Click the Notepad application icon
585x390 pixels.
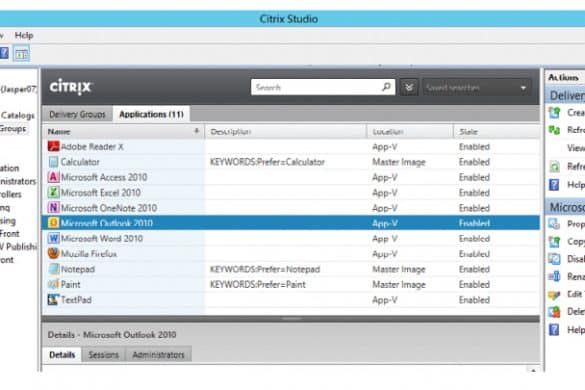point(53,269)
